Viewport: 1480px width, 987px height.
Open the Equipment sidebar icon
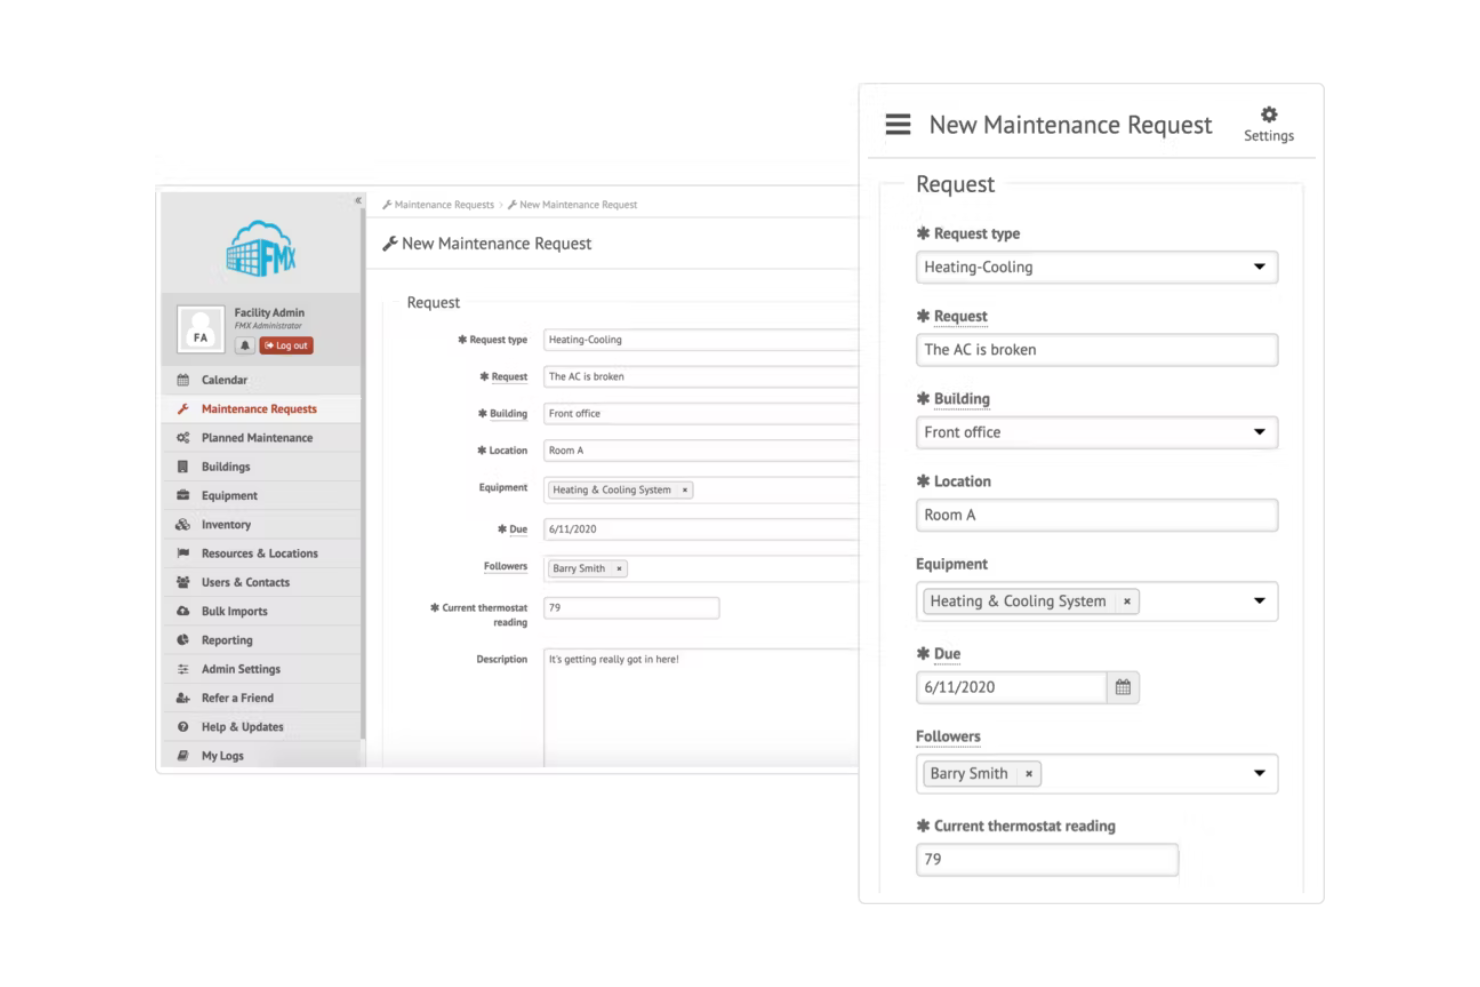pos(183,495)
